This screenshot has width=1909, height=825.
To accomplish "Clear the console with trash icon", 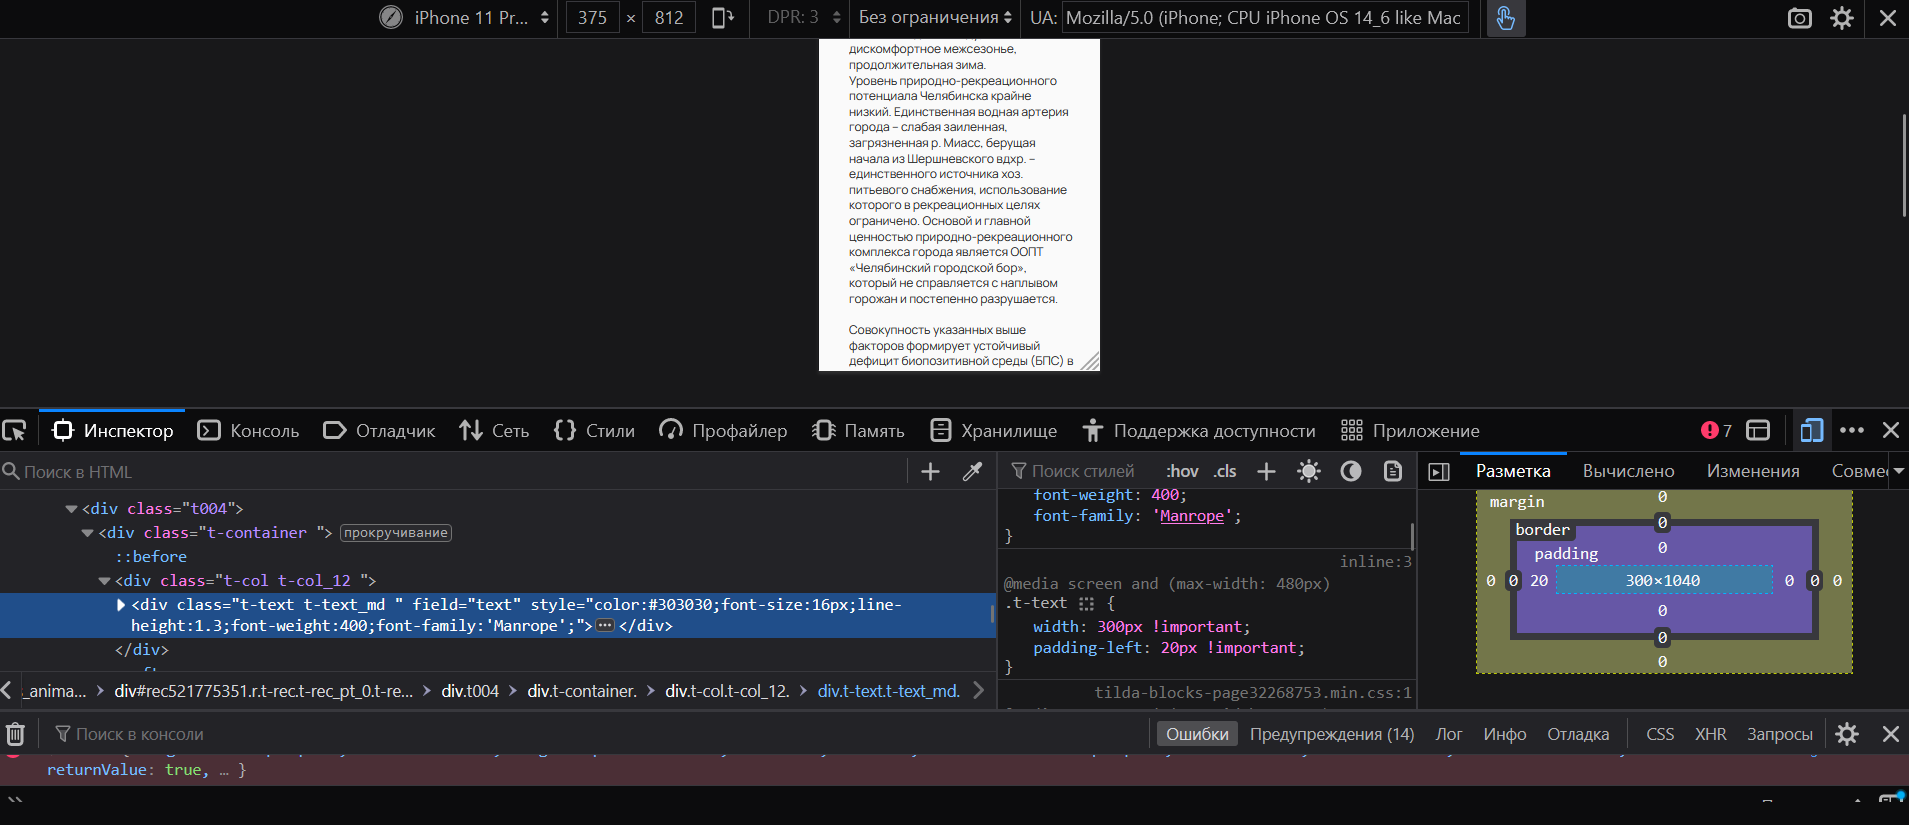I will (15, 734).
